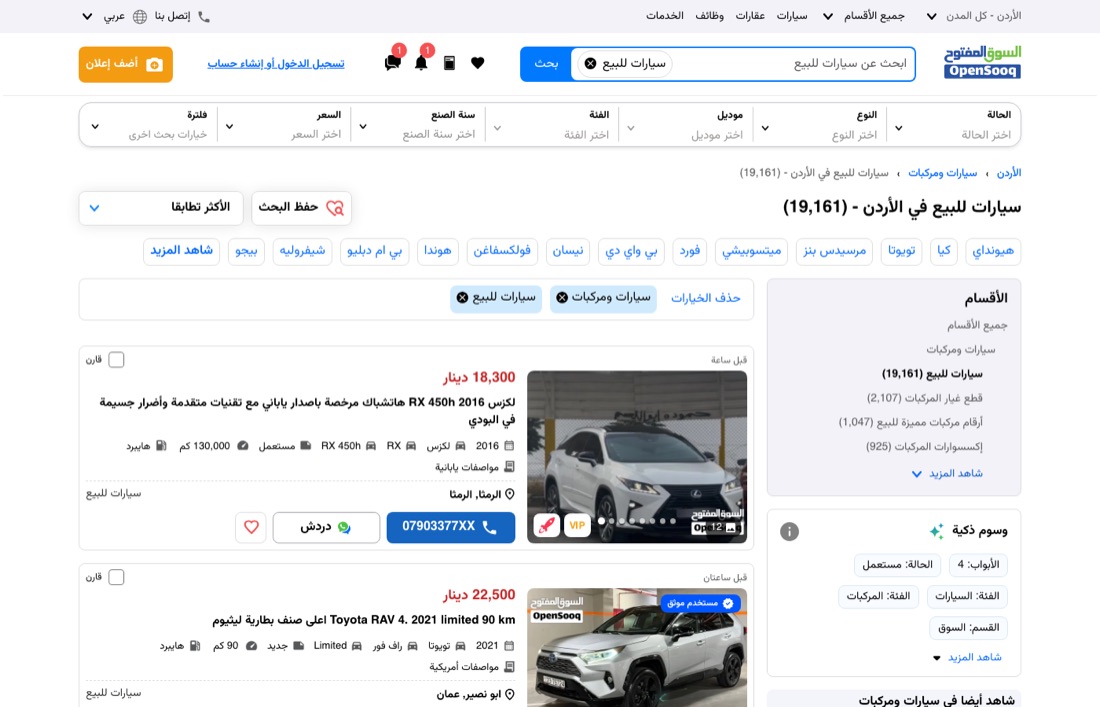Tick the قارن checkbox for Toyota RAV4 listing
Screen dimensions: 1100x707
tap(116, 577)
